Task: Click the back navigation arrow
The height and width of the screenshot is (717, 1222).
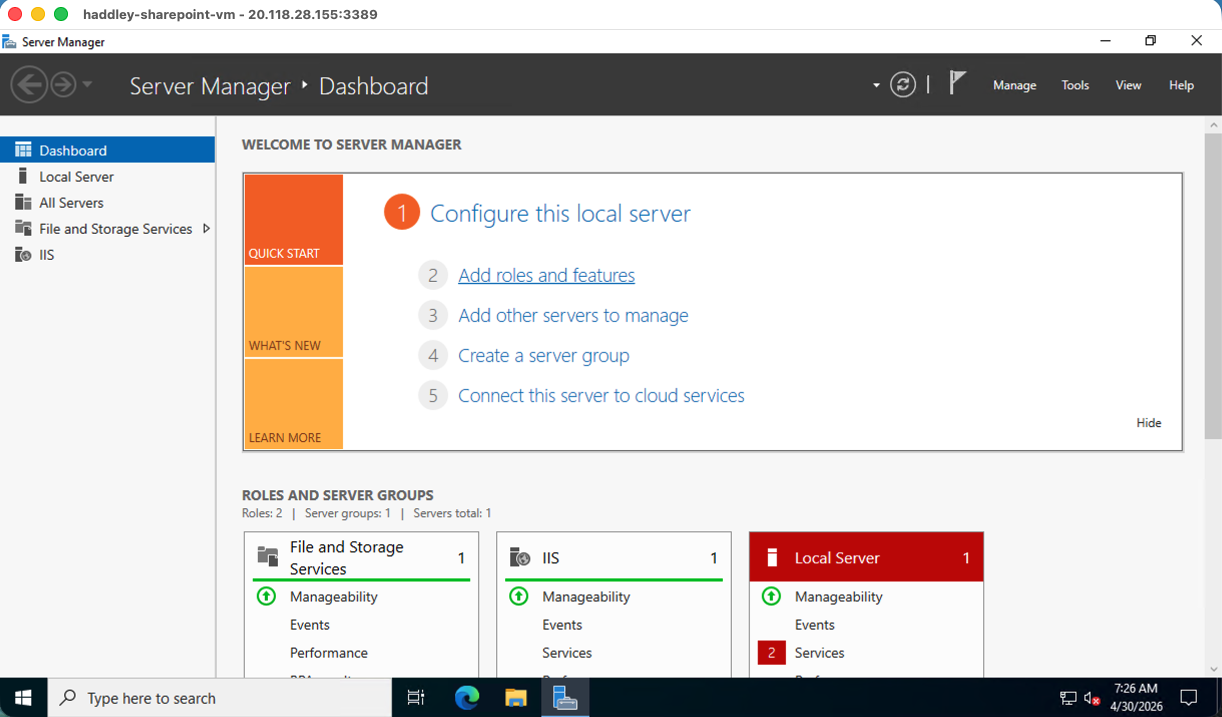Action: (x=30, y=85)
